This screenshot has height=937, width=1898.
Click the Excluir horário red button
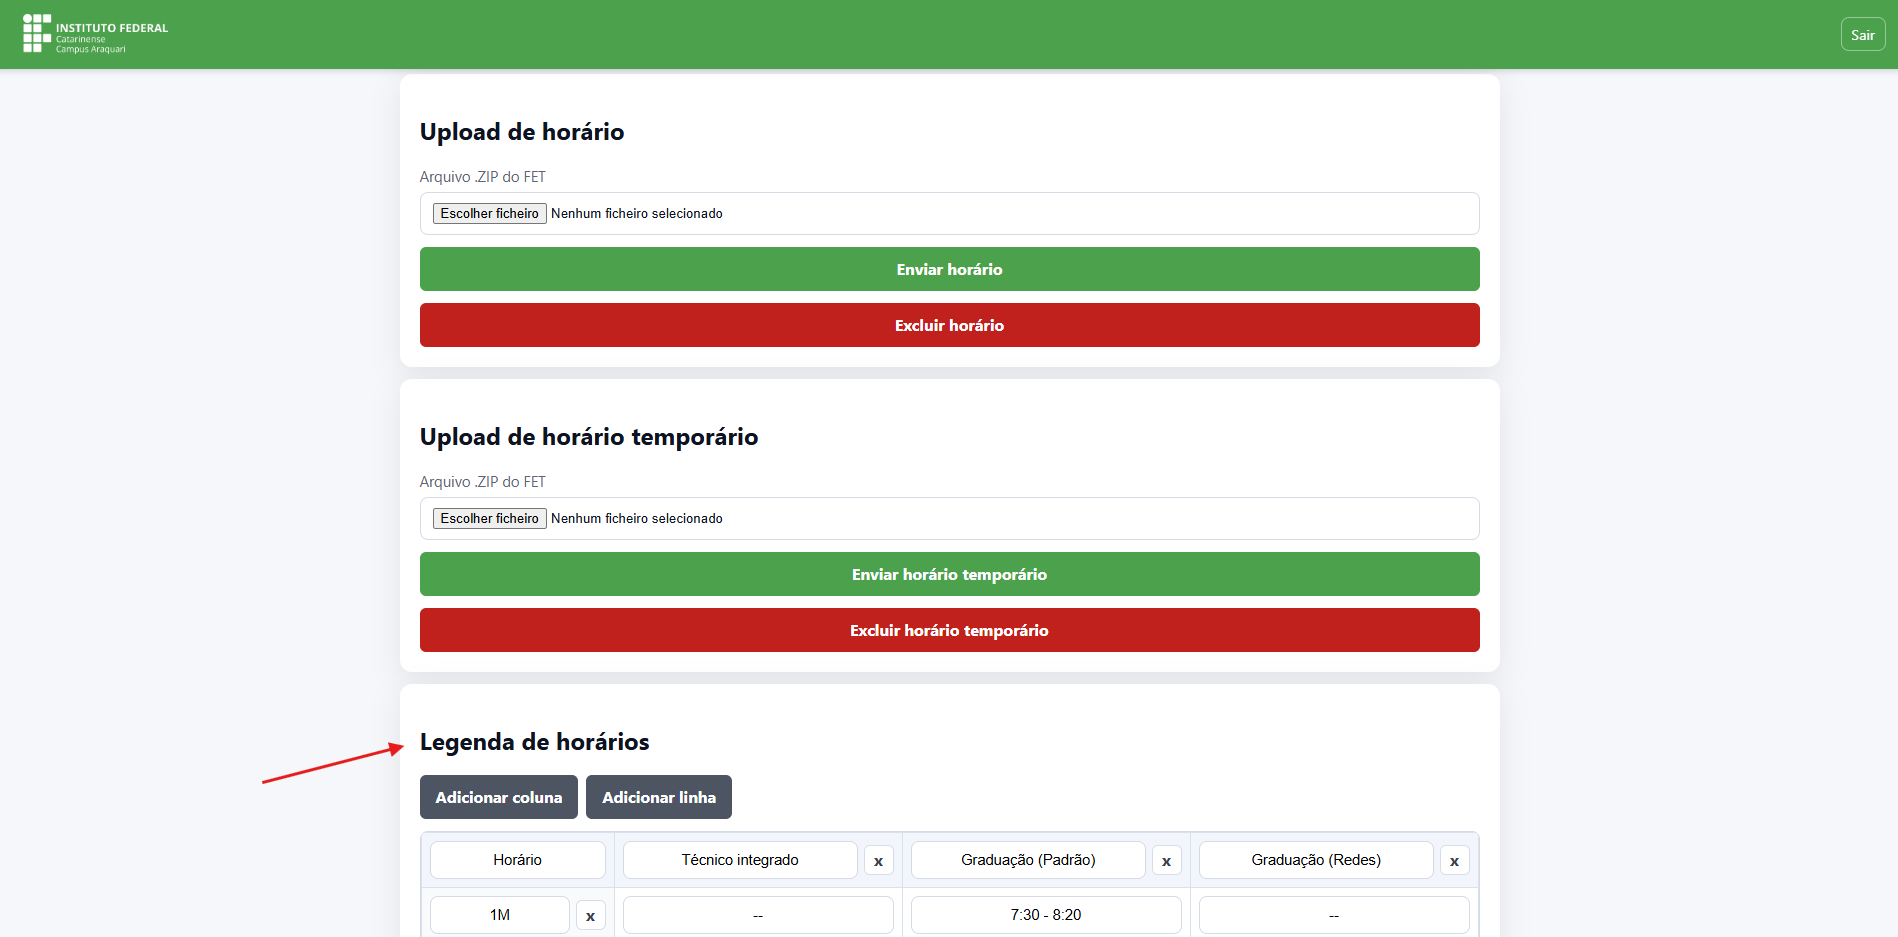click(x=949, y=325)
